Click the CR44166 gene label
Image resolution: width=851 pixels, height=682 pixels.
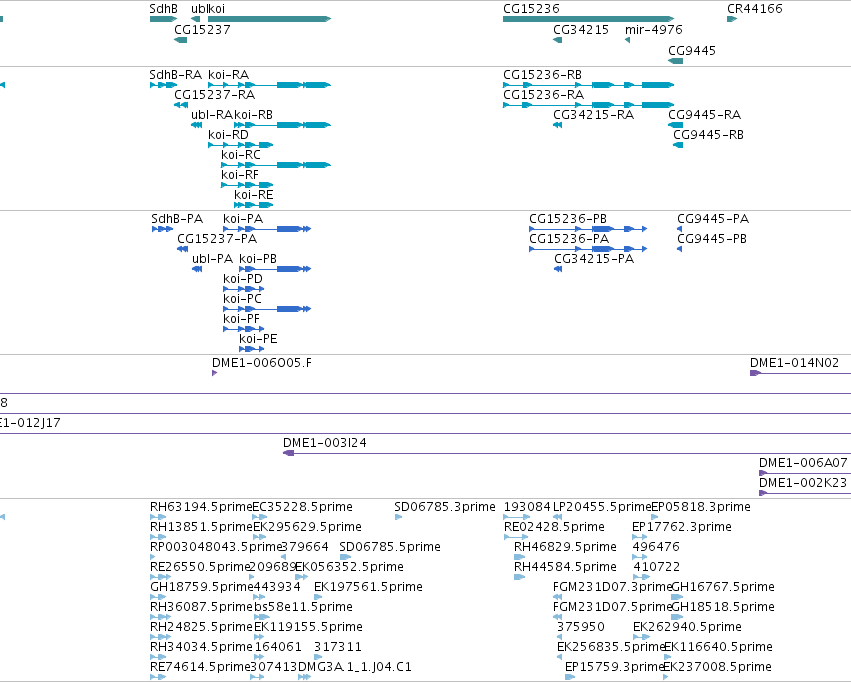pos(754,9)
